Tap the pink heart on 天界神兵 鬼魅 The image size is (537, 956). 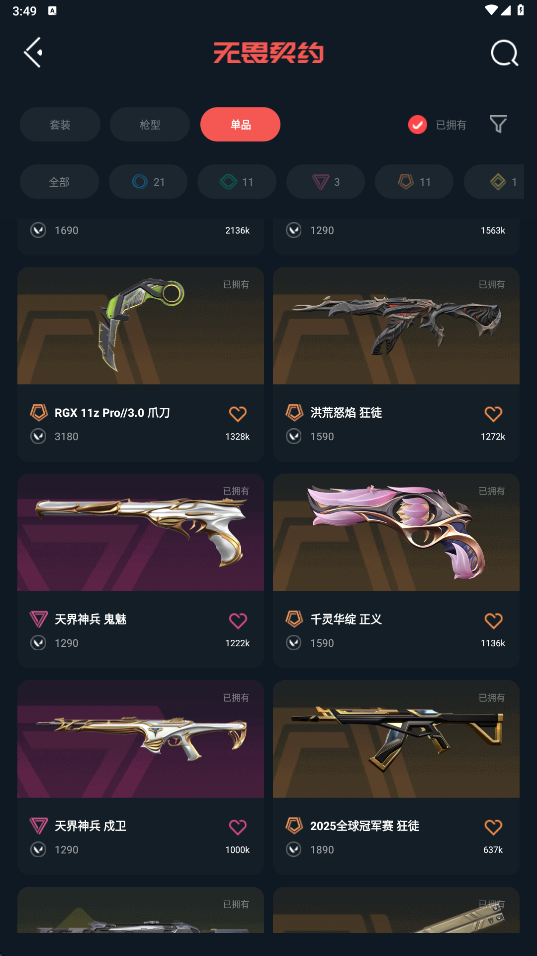click(x=238, y=621)
